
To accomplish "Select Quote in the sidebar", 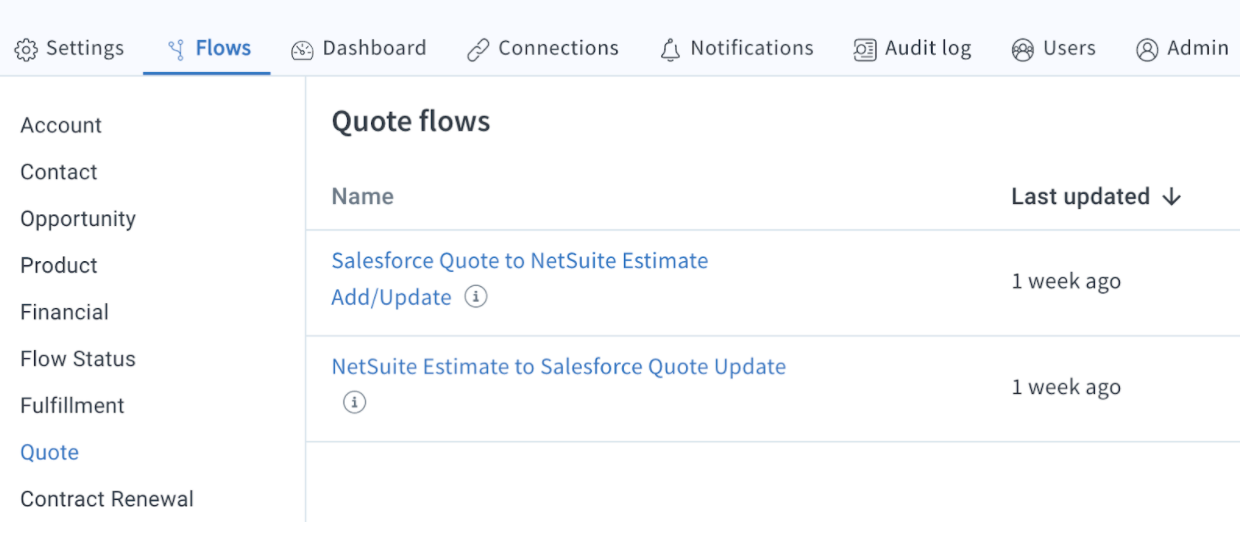I will pyautogui.click(x=49, y=452).
